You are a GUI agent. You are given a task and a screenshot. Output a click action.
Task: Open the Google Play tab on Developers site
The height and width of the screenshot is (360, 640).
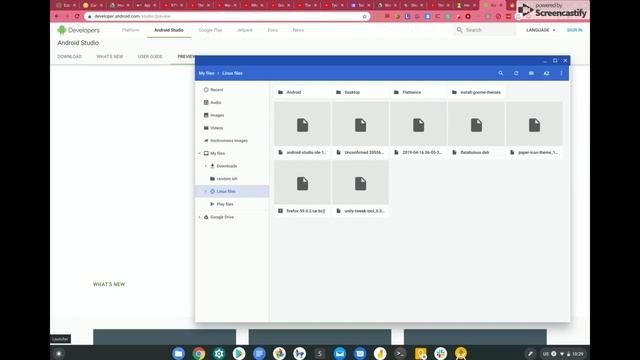pyautogui.click(x=210, y=30)
